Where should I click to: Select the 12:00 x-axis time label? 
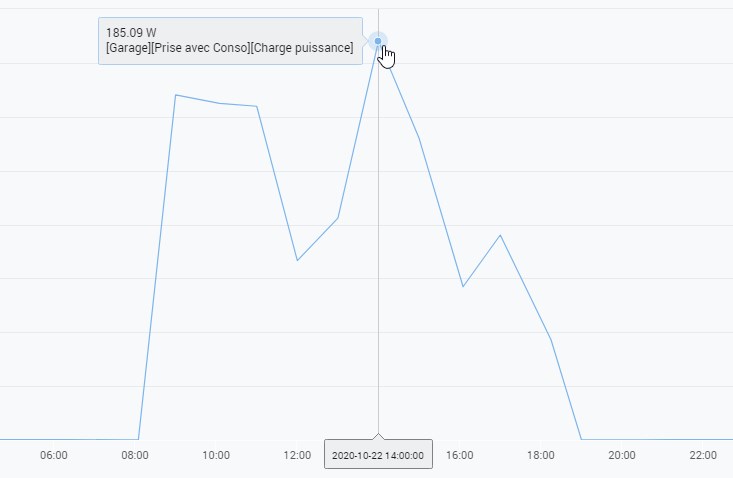(x=297, y=455)
